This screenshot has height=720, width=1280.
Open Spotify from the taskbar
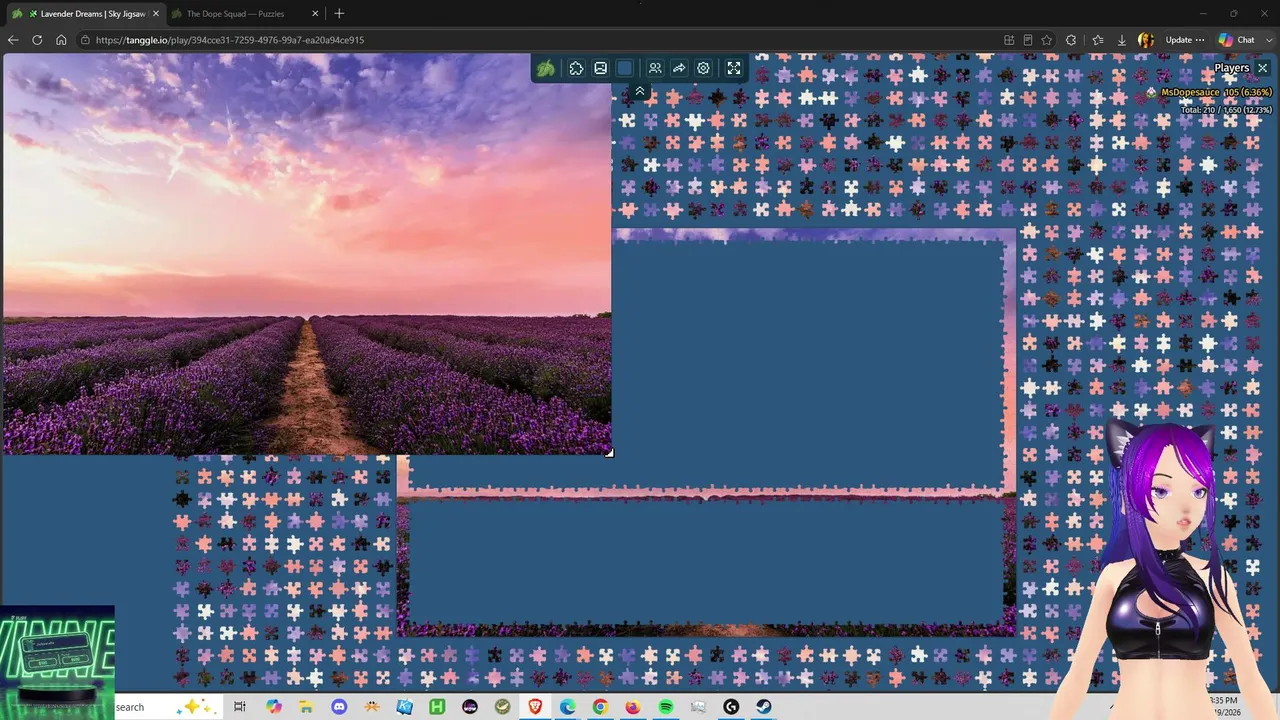pos(666,707)
